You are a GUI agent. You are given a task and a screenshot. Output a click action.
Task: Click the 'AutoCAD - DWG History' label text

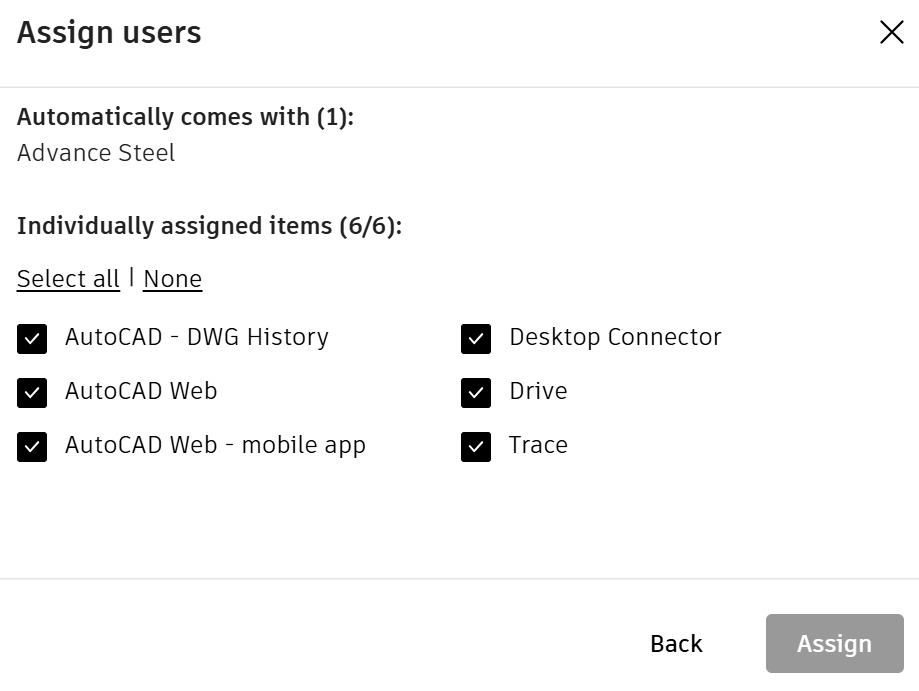(196, 337)
